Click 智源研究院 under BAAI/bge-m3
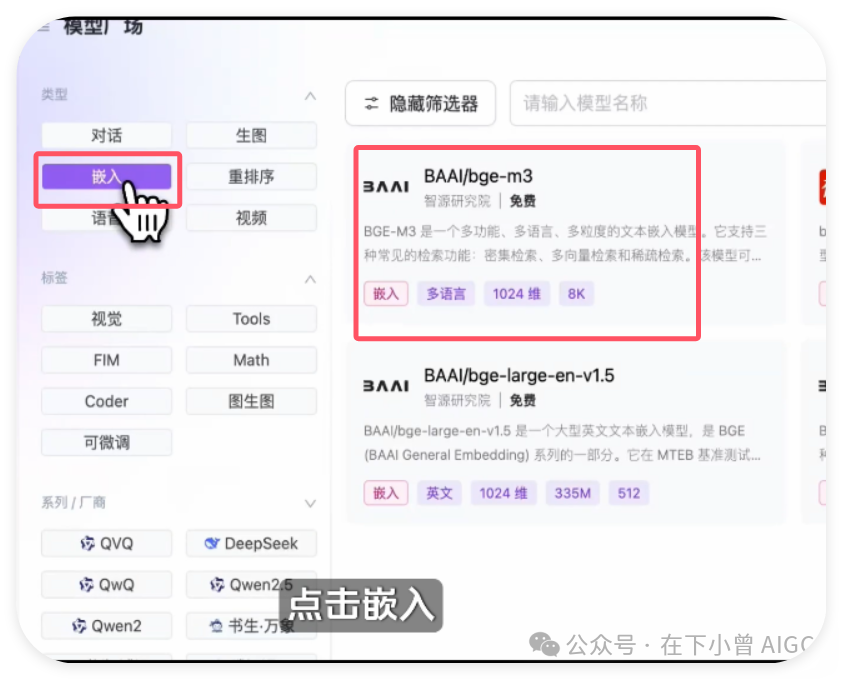Image resolution: width=842 pixels, height=679 pixels. pos(457,201)
